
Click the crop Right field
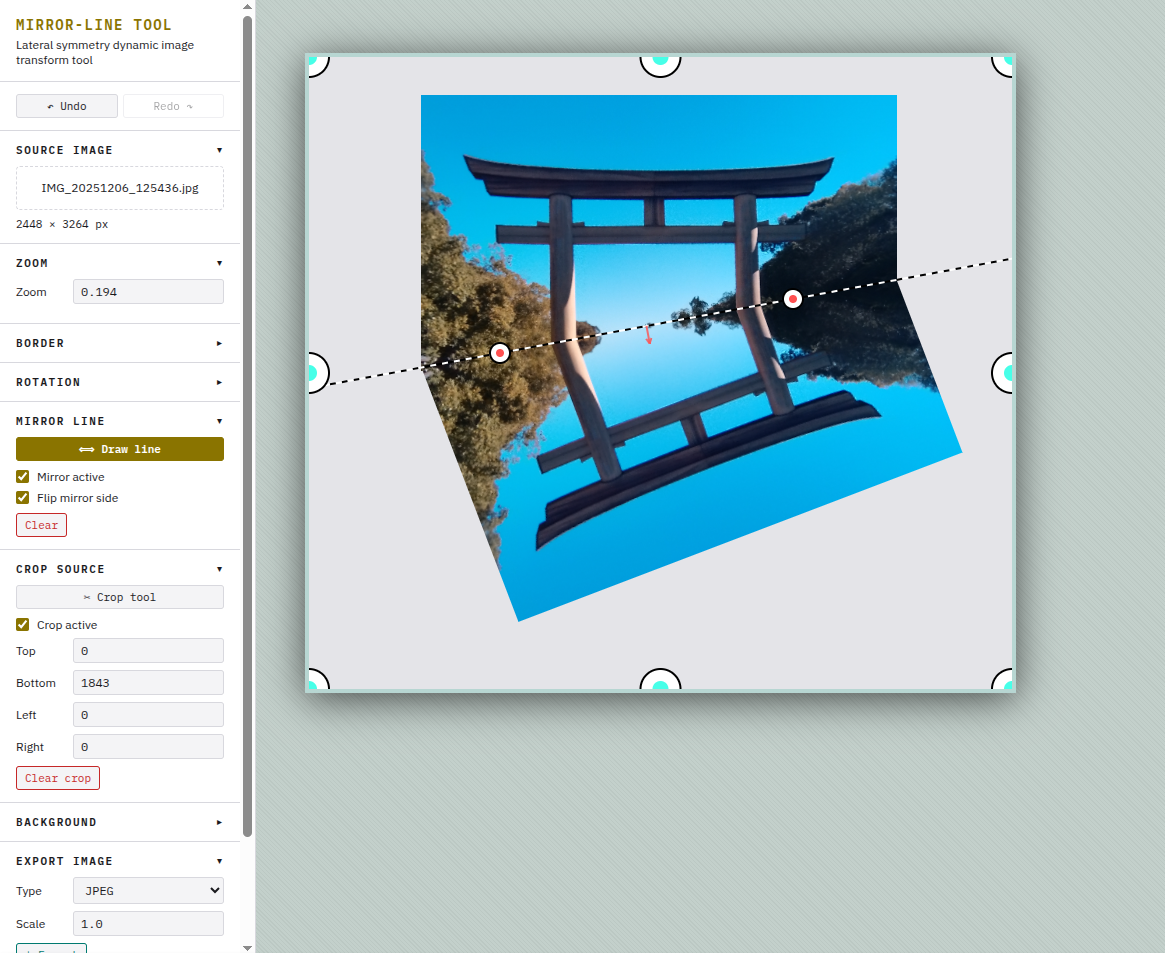(x=148, y=747)
